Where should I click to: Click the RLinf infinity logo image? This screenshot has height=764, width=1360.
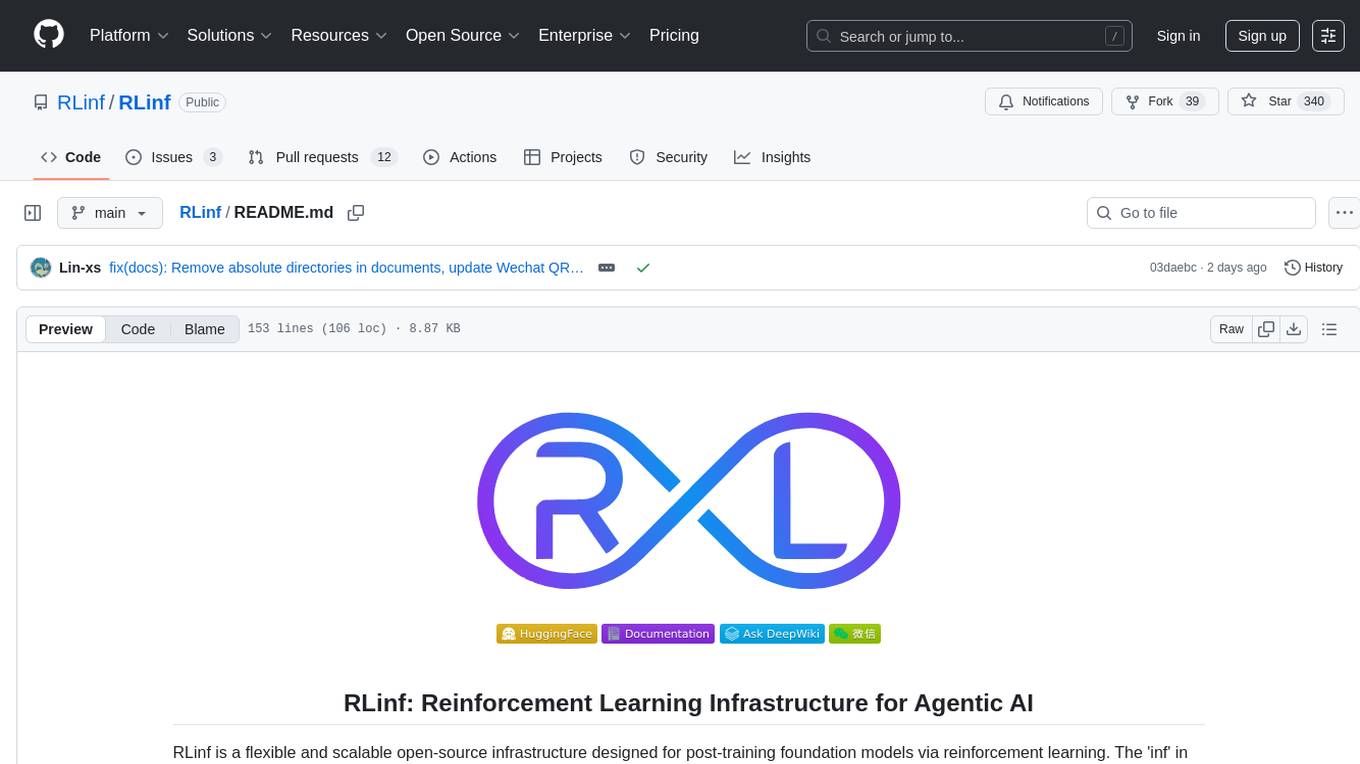[x=689, y=500]
